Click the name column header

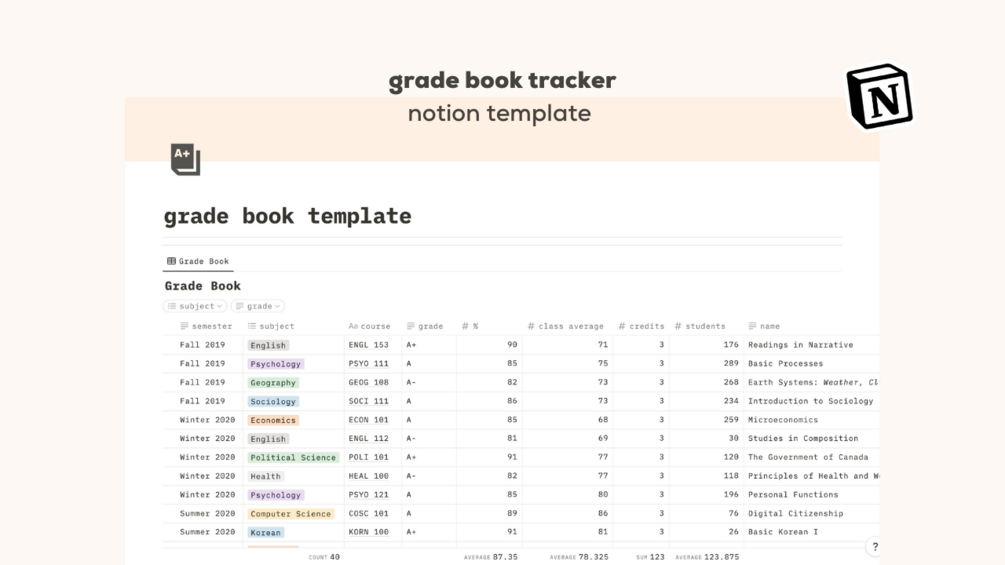click(x=764, y=326)
